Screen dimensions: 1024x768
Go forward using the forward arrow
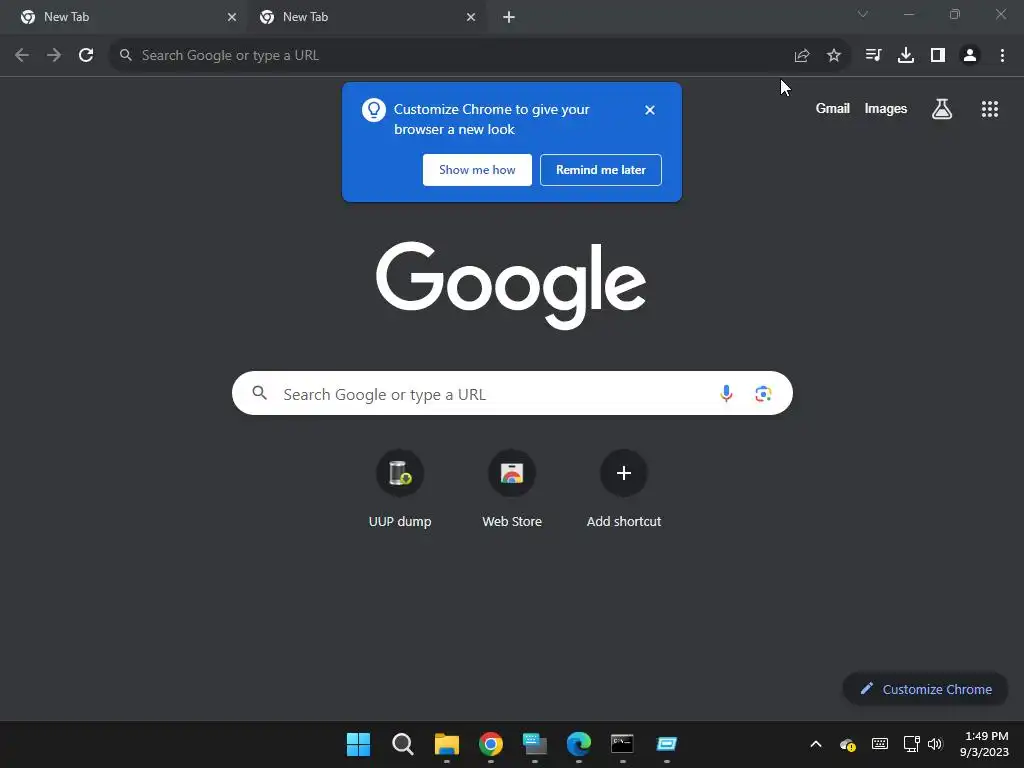(x=54, y=56)
